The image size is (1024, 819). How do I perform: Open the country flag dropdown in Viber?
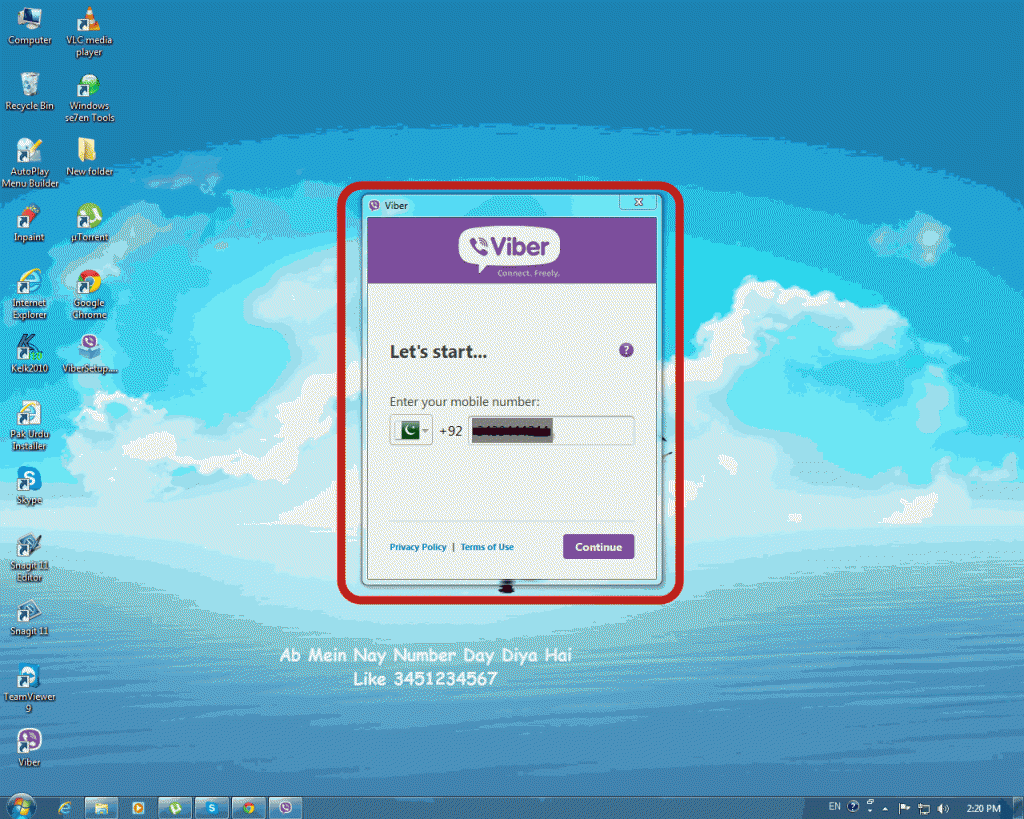click(x=411, y=430)
